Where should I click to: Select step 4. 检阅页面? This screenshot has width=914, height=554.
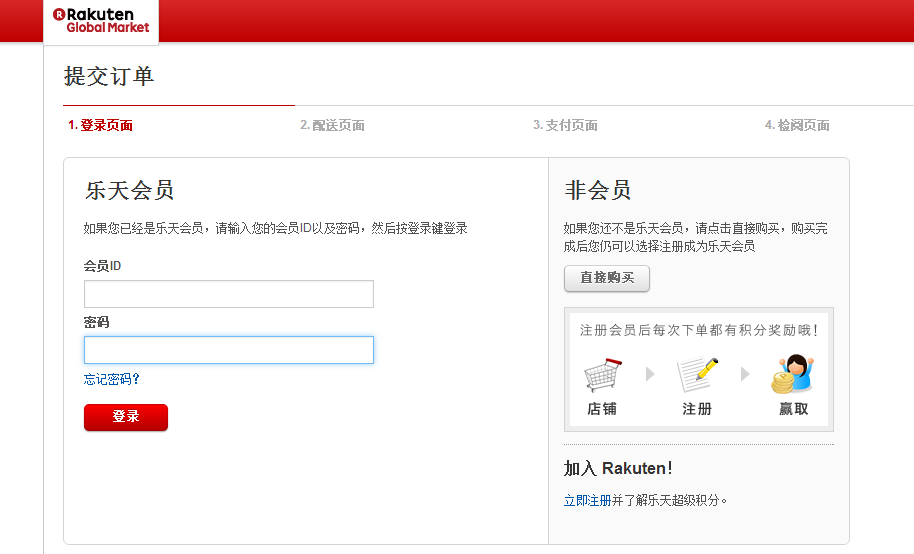pyautogui.click(x=797, y=125)
